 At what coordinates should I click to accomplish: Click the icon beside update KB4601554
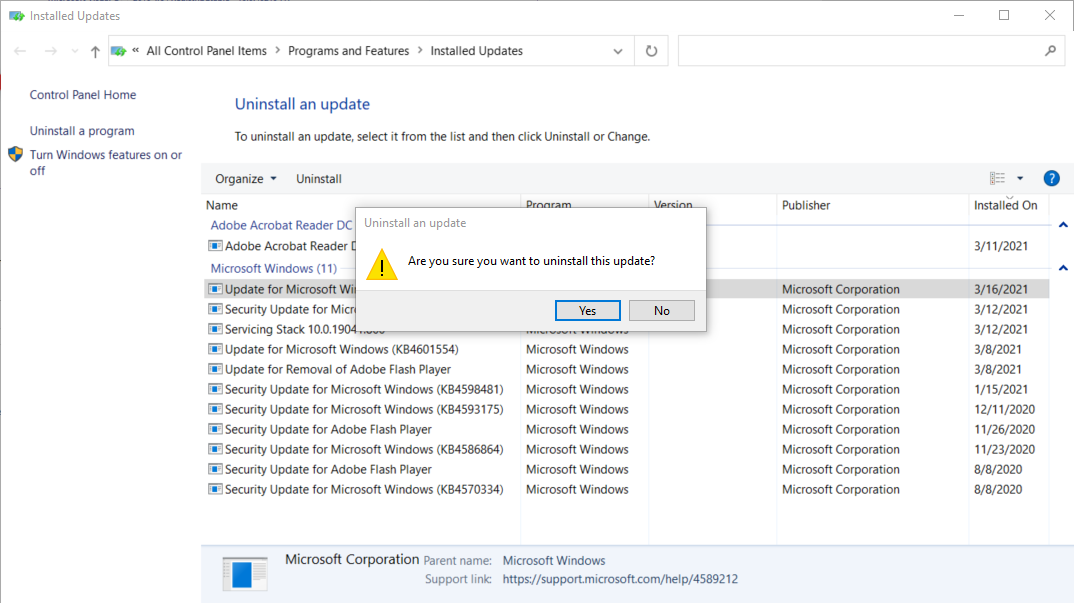pyautogui.click(x=214, y=349)
